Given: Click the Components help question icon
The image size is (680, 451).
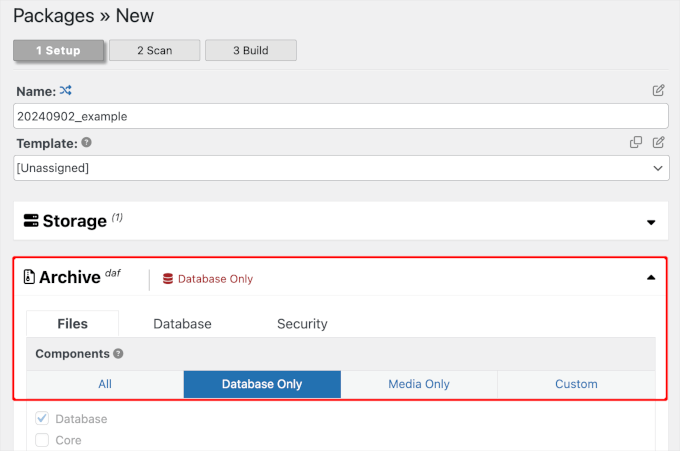Looking at the screenshot, I should point(118,354).
